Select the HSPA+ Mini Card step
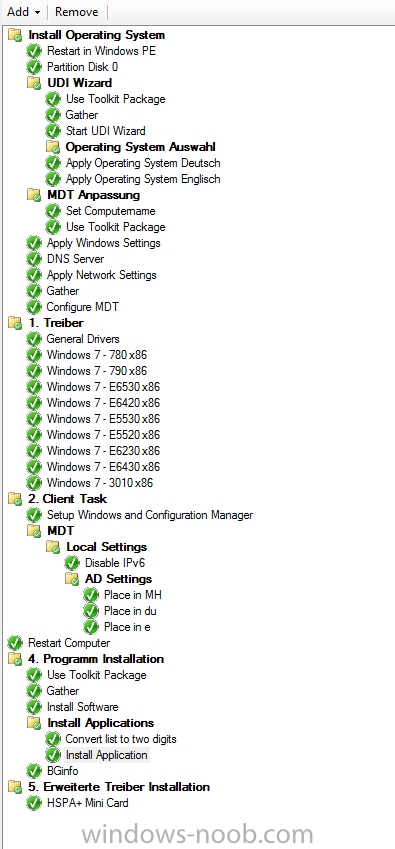 point(88,803)
